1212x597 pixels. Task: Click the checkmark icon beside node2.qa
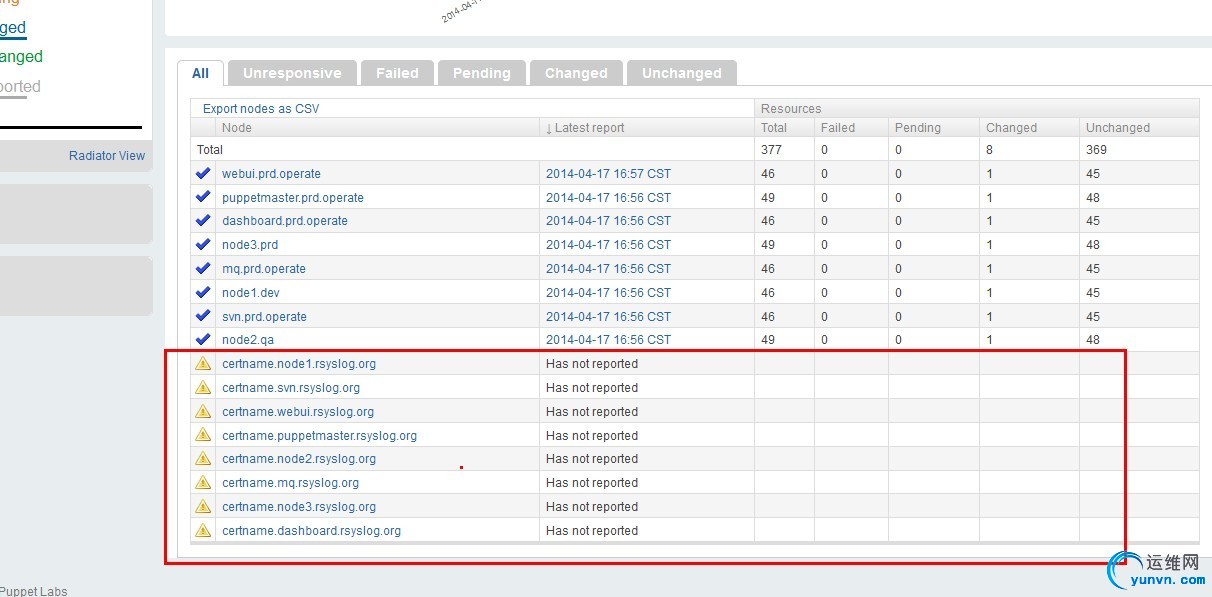pyautogui.click(x=203, y=339)
